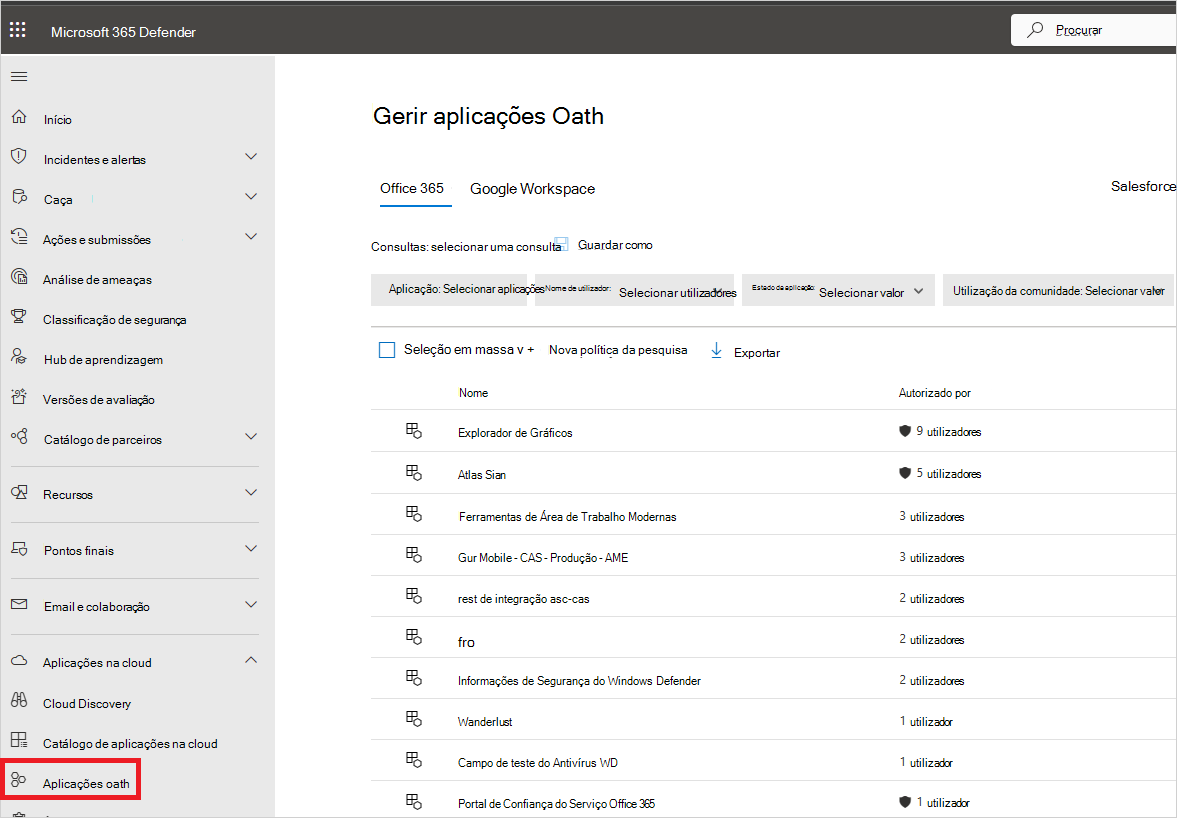Viewport: 1177px width, 818px height.
Task: Click the Procurar search field
Action: 1100,30
